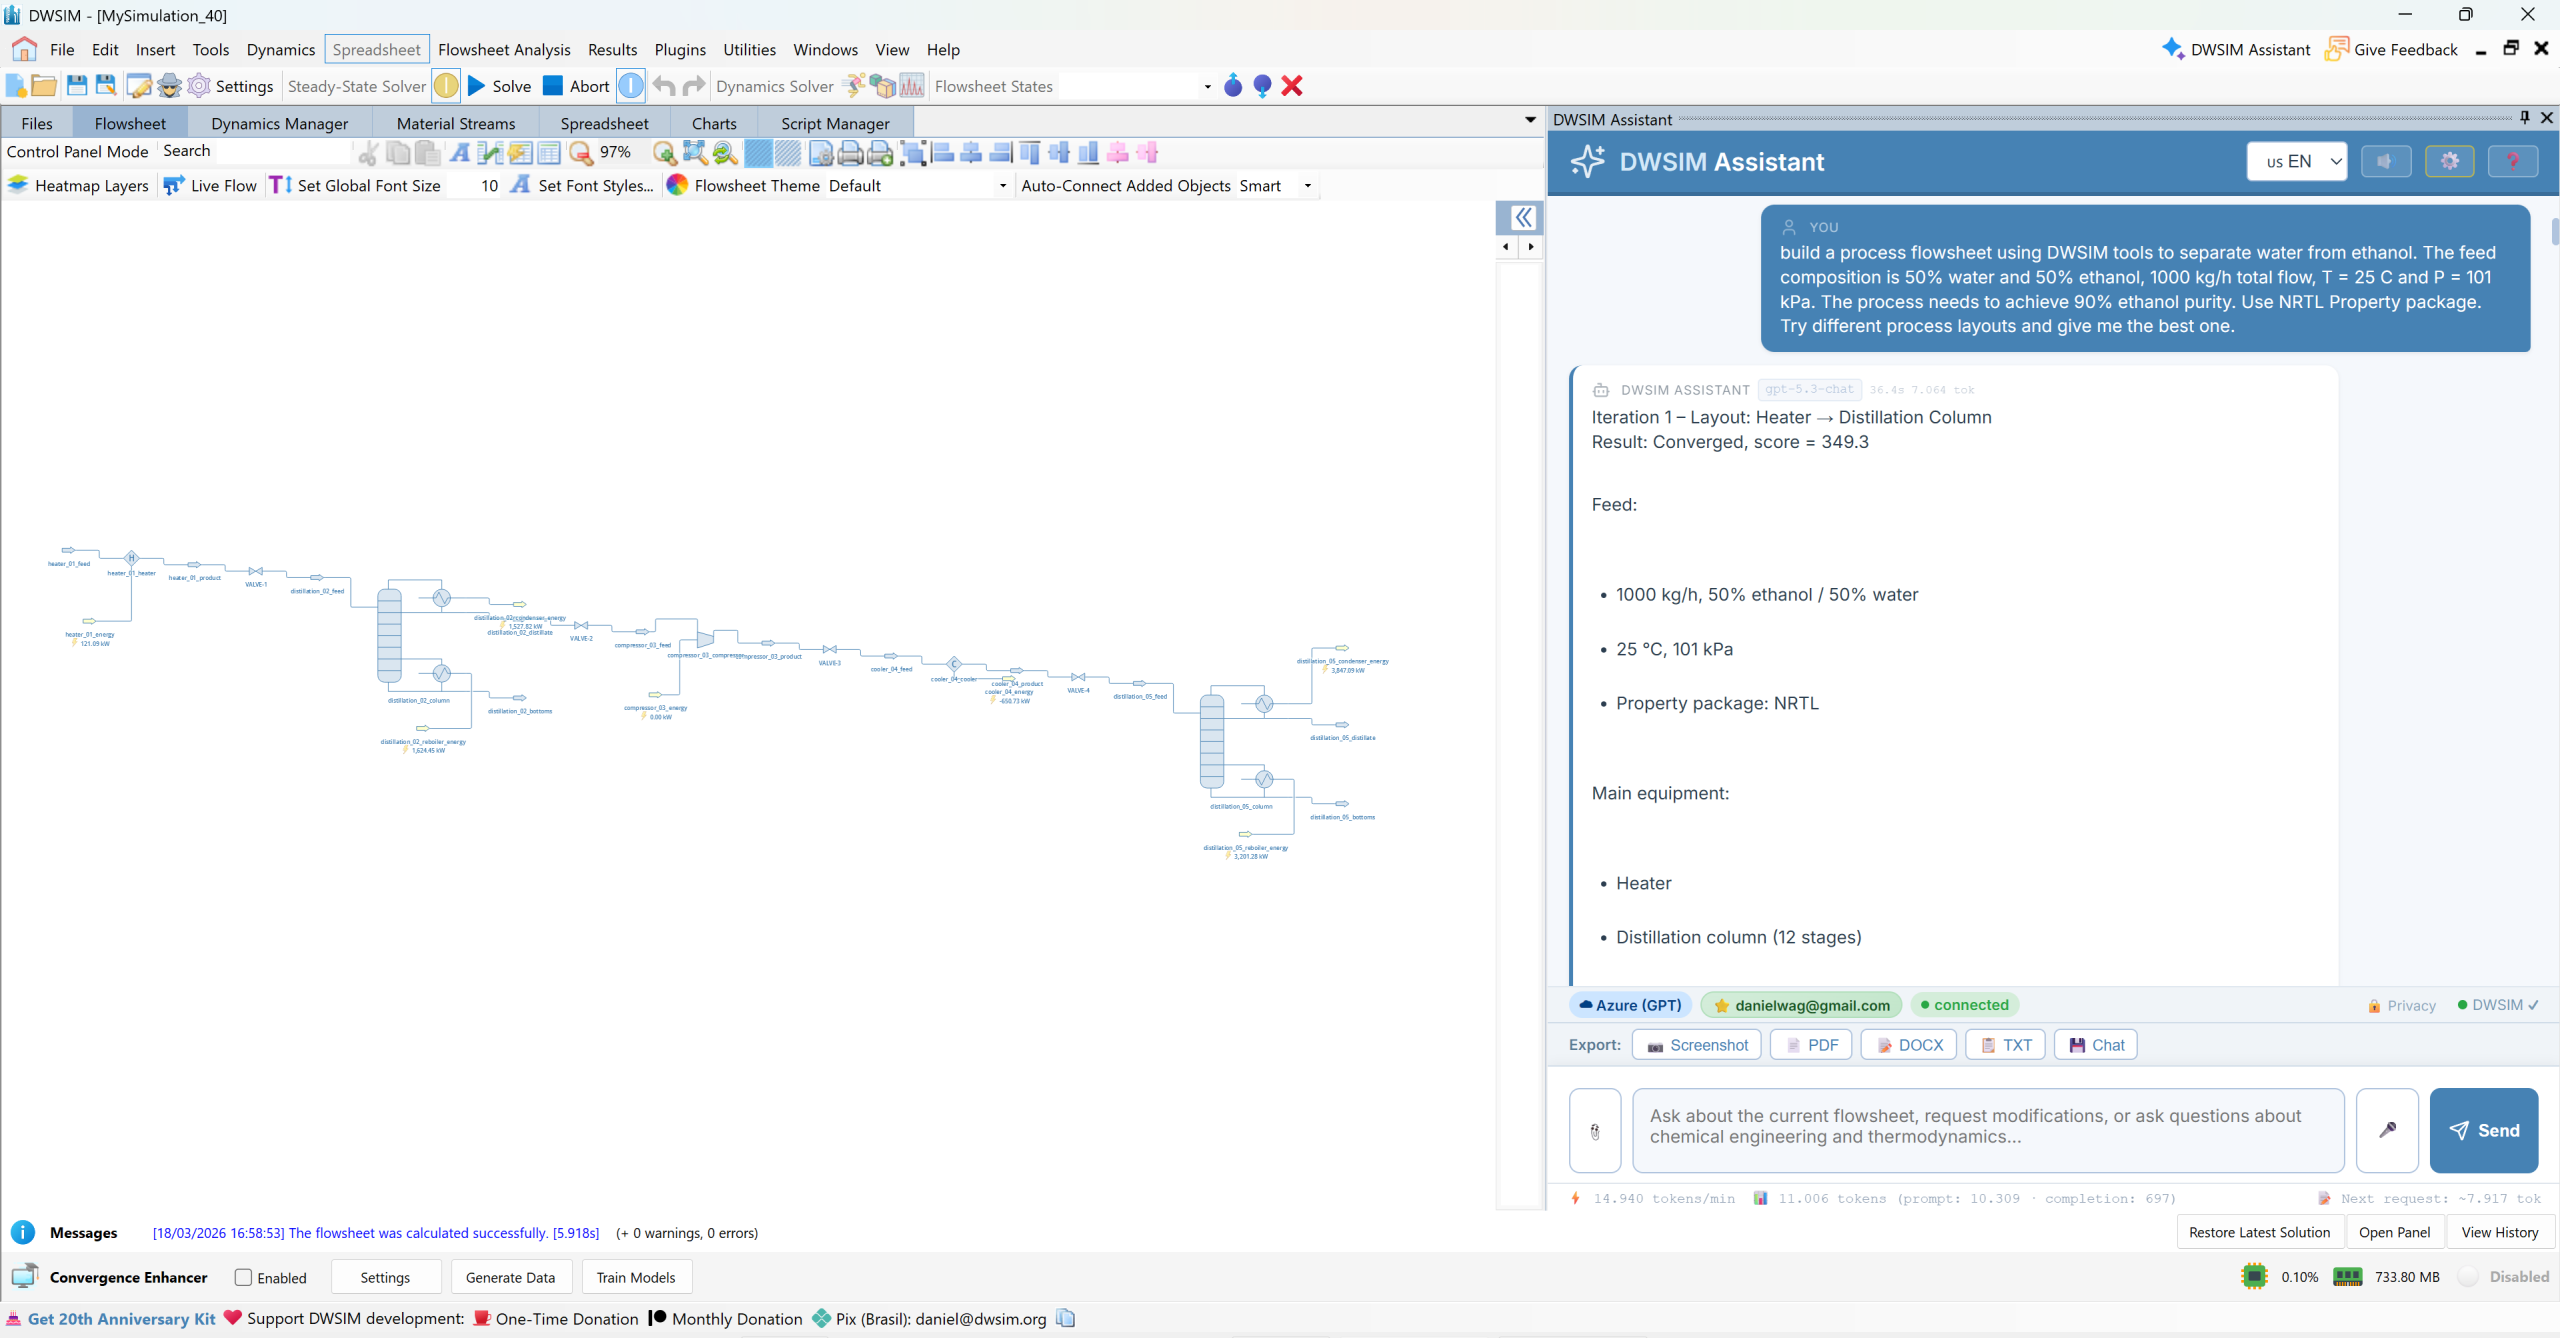Click the assistant message input field
2560x1338 pixels.
1987,1130
